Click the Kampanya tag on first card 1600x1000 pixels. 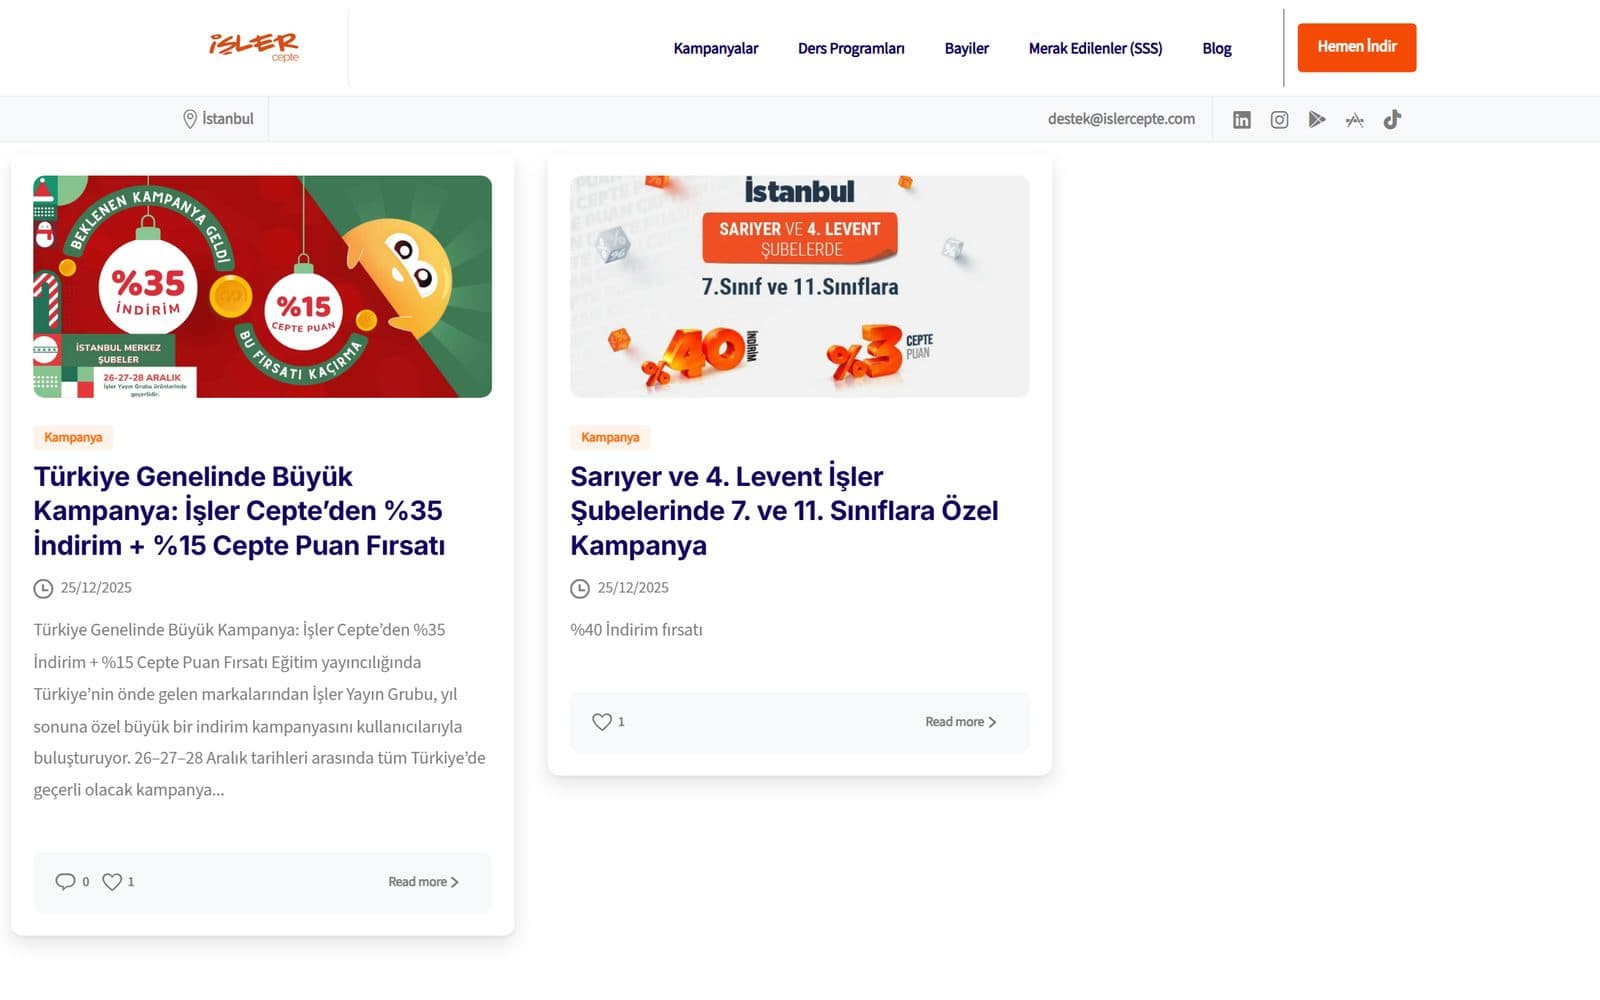tap(73, 437)
